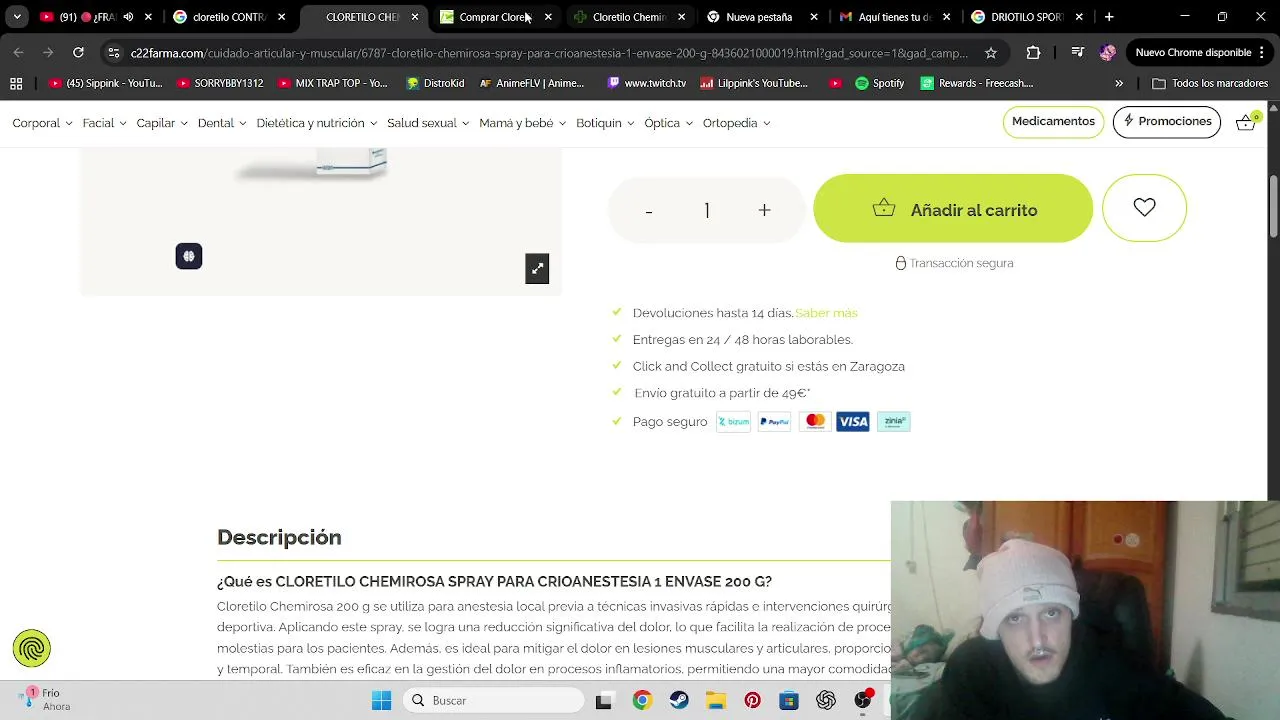Open the media controls icon in toolbar
This screenshot has height=720, width=1280.
pyautogui.click(x=1077, y=53)
